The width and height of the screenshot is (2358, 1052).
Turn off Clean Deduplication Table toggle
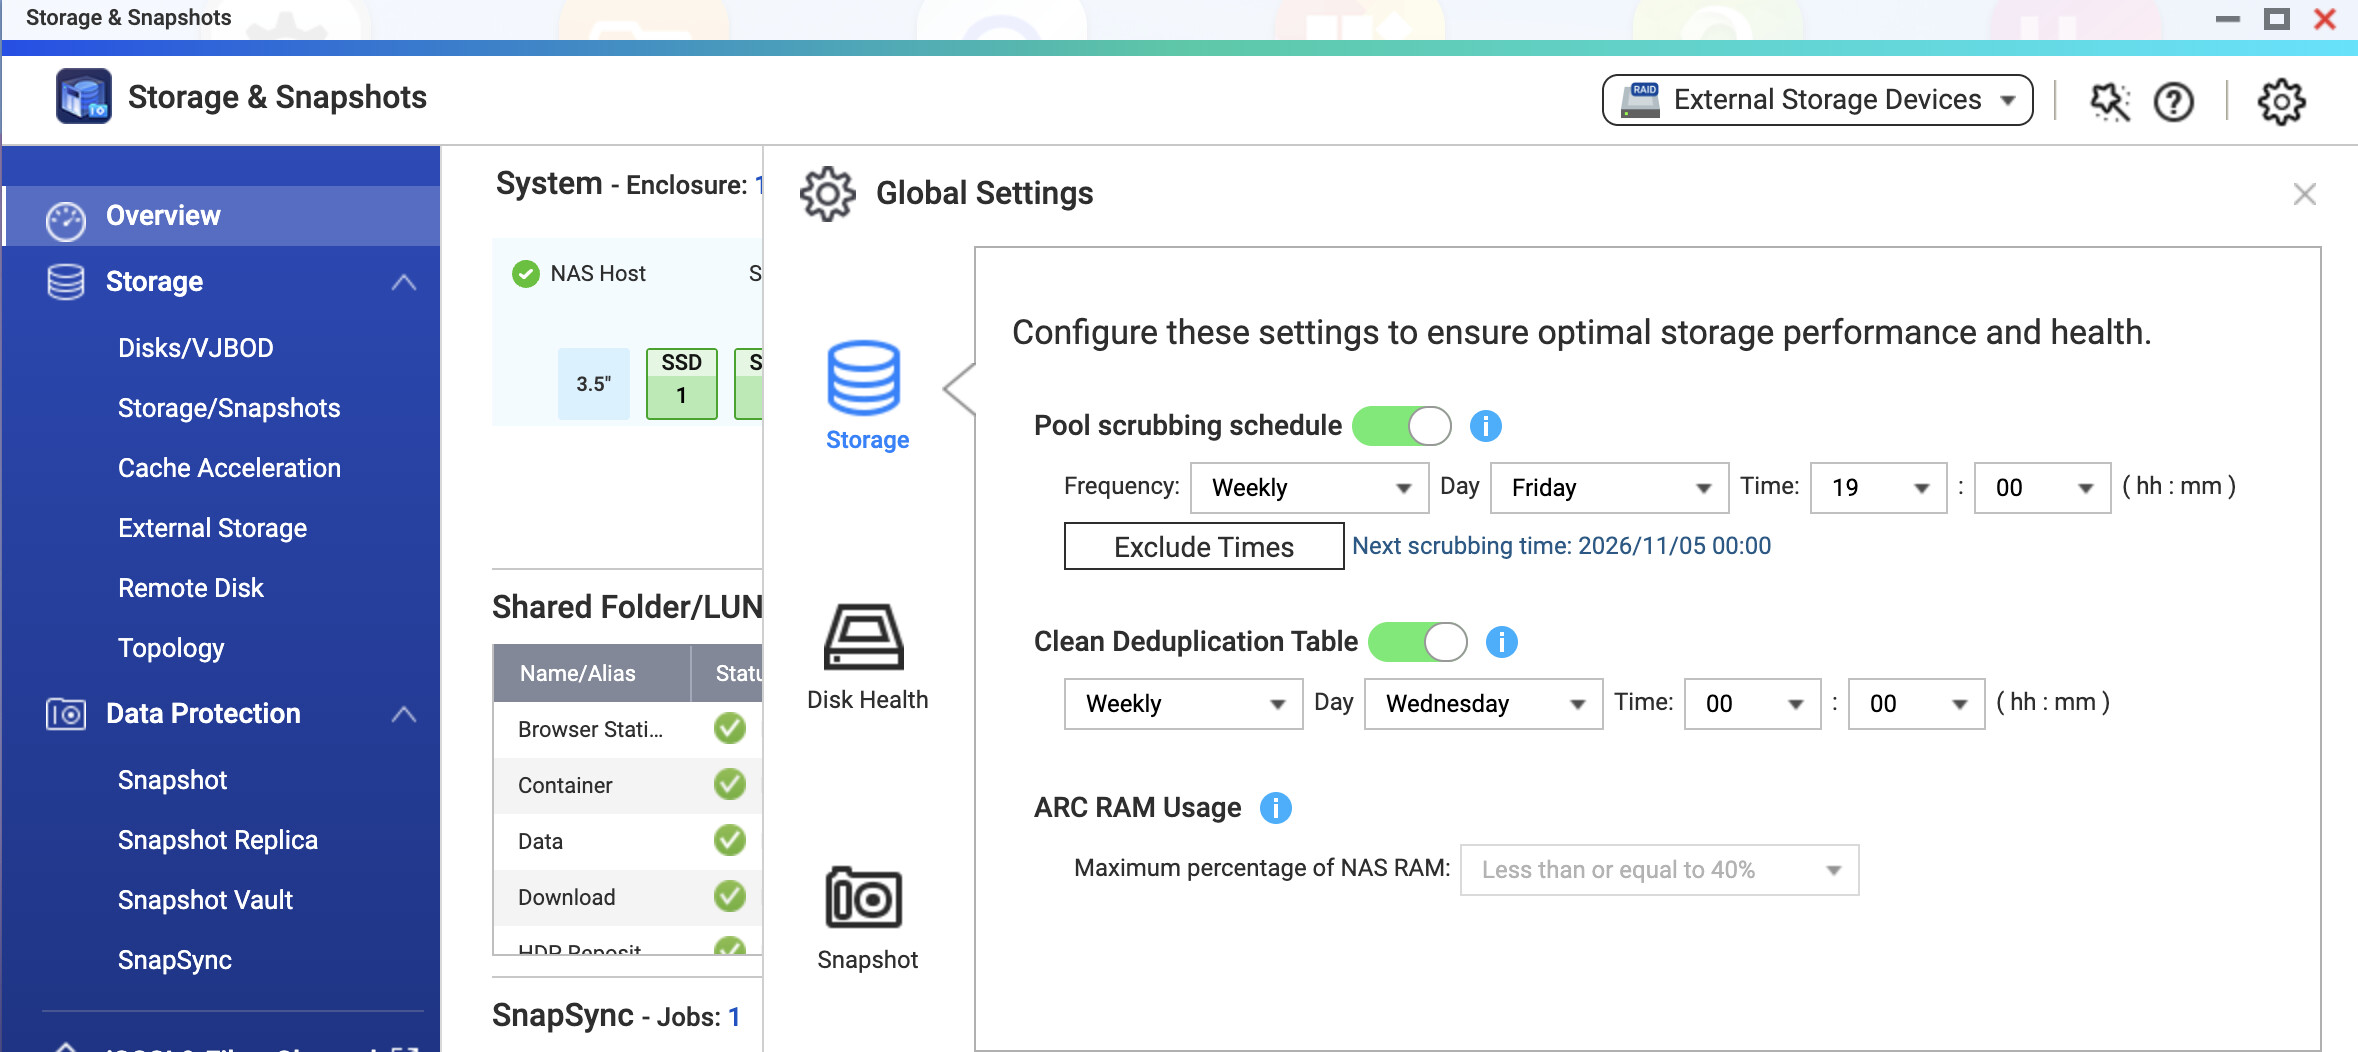1417,642
